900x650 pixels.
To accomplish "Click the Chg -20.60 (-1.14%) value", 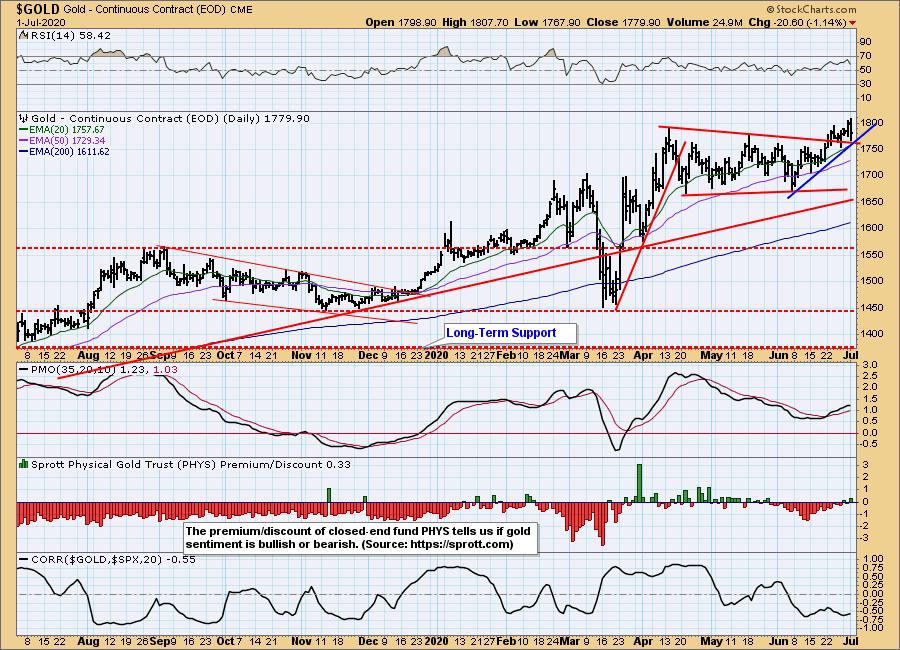I will pyautogui.click(x=798, y=22).
